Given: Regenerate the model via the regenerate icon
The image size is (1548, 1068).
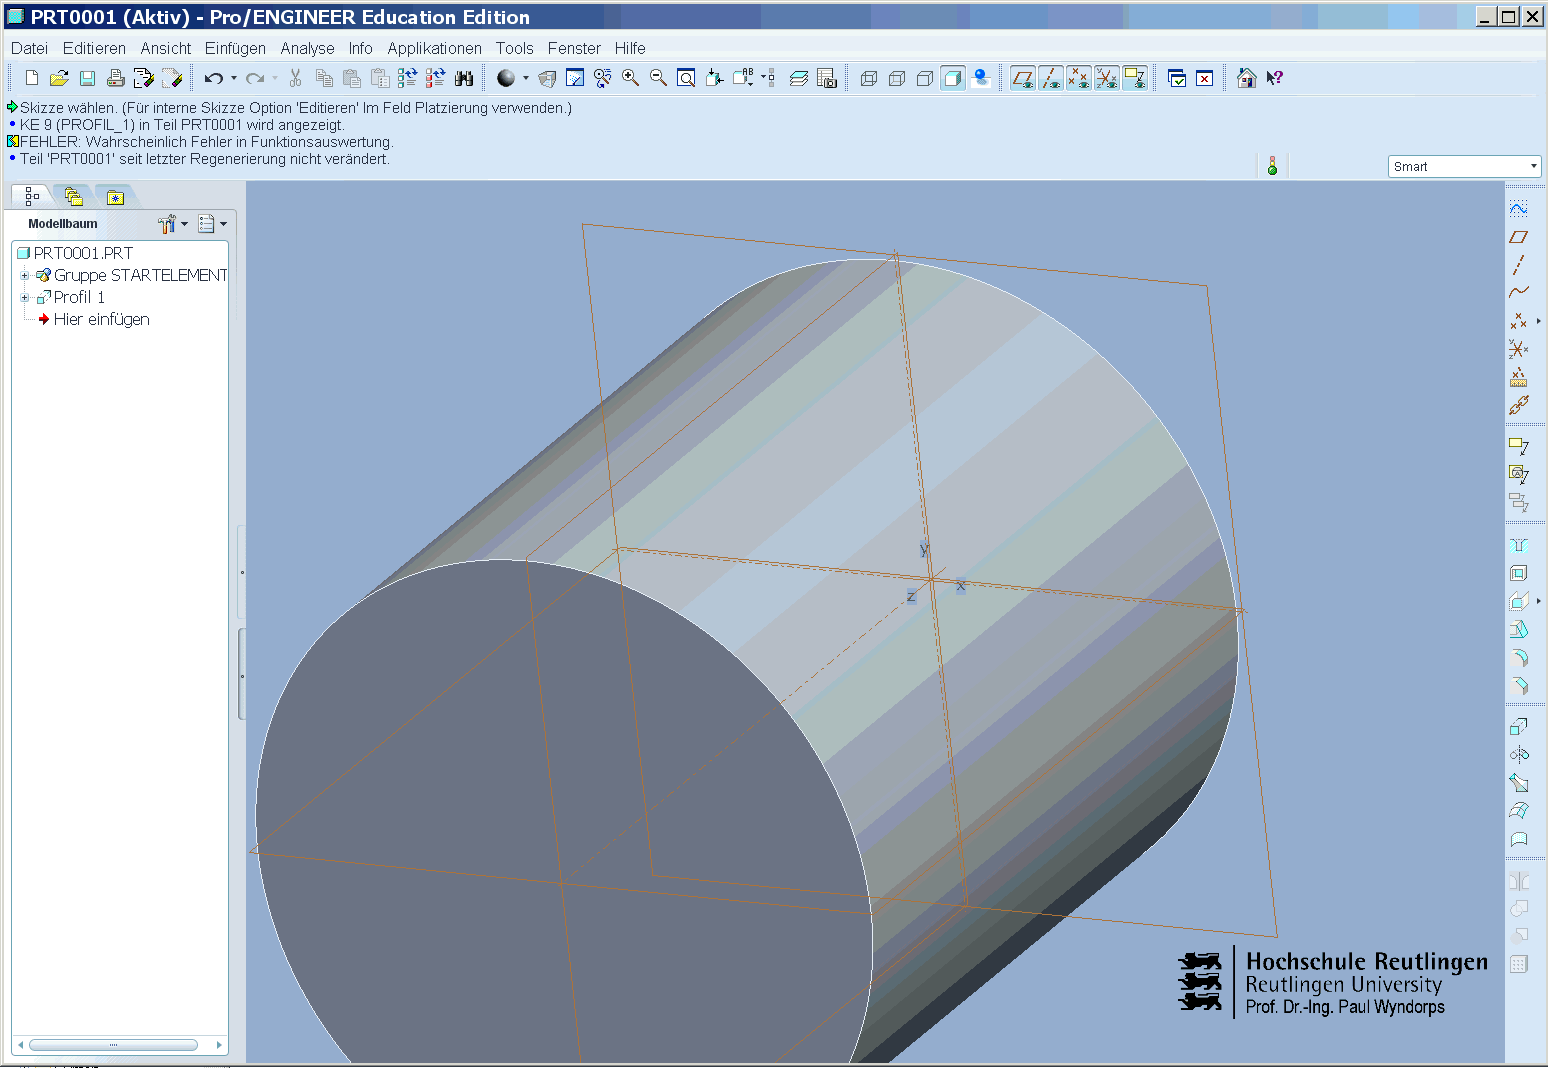Looking at the screenshot, I should click(407, 78).
